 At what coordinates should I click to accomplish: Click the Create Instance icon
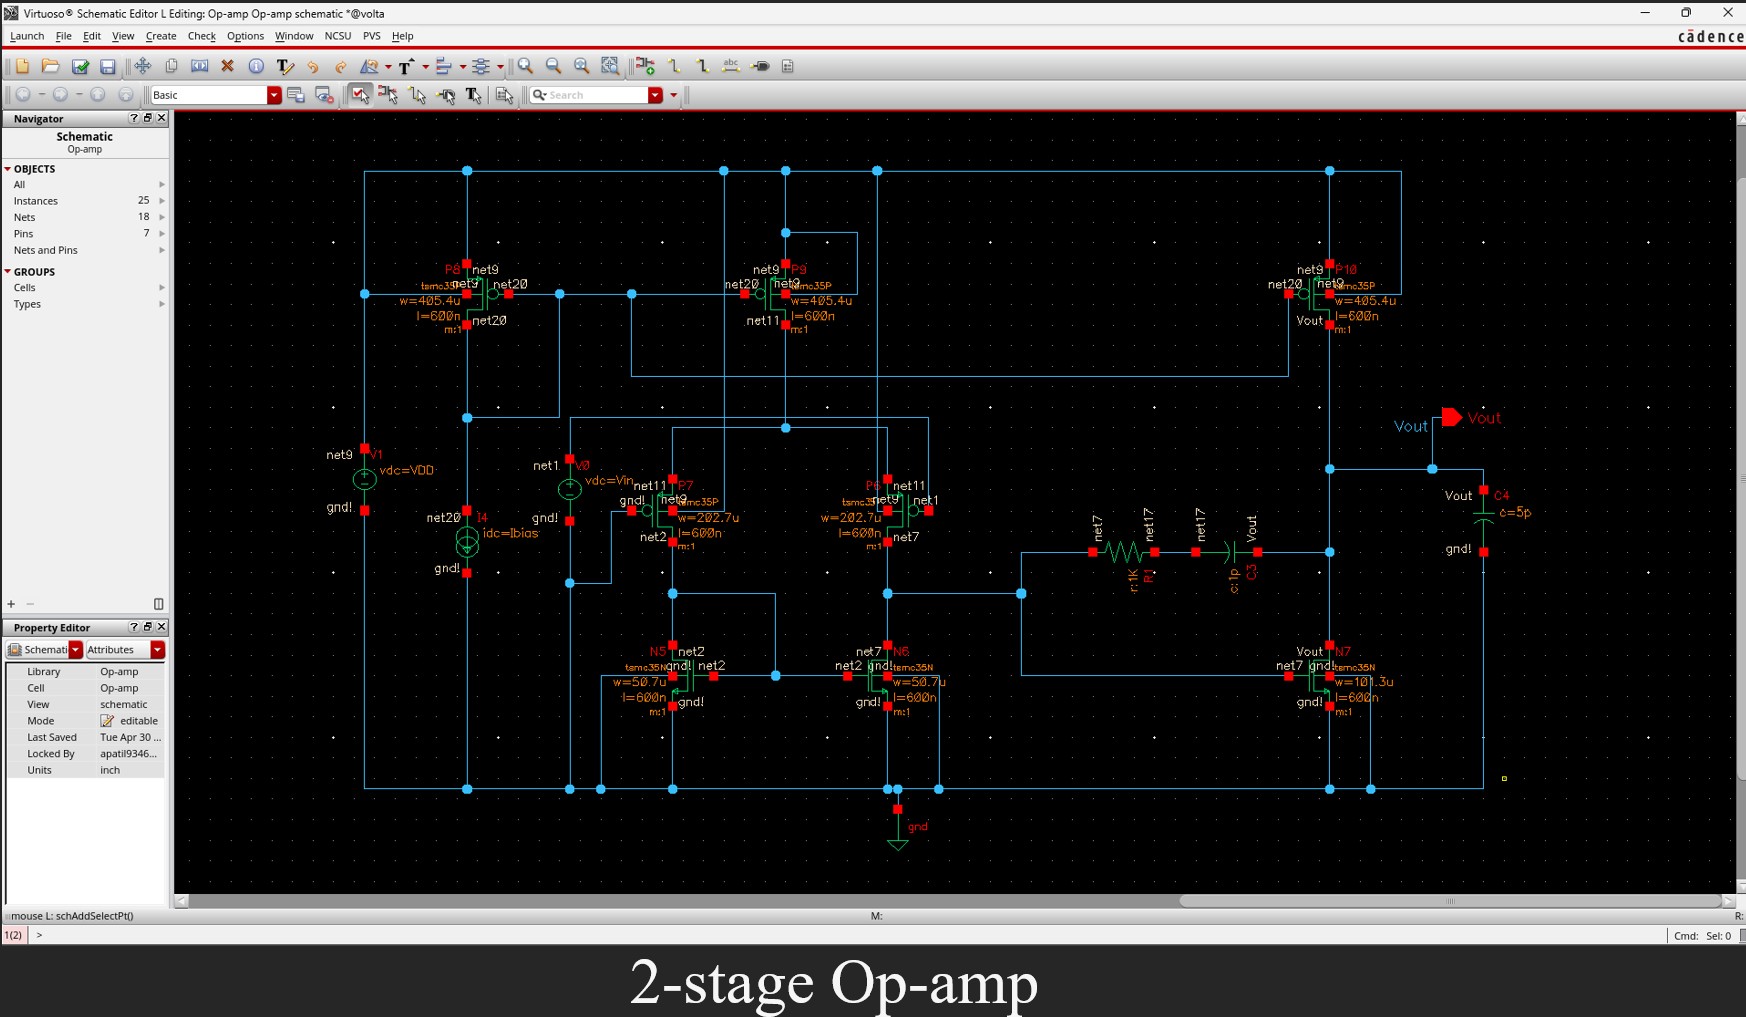click(x=645, y=66)
